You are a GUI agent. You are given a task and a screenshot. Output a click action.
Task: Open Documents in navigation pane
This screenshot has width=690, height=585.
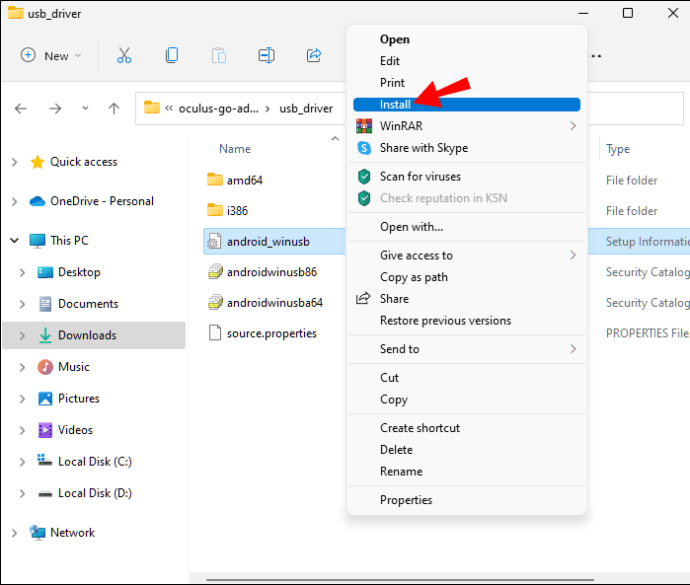[88, 304]
